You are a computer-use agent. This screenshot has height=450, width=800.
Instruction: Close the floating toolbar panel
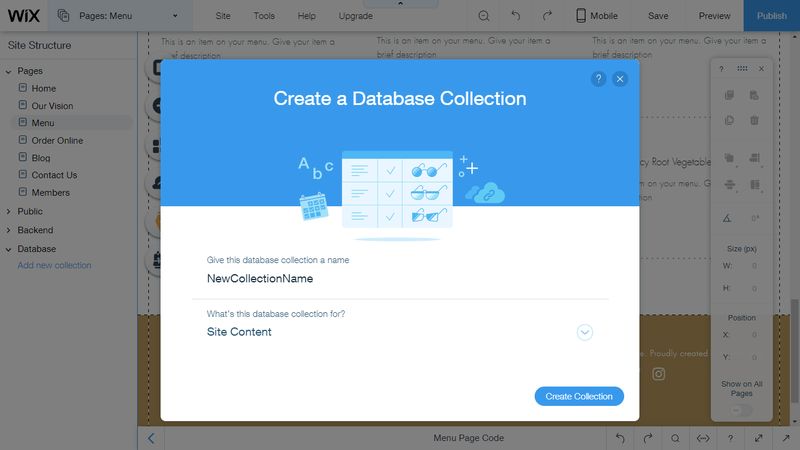[x=761, y=68]
